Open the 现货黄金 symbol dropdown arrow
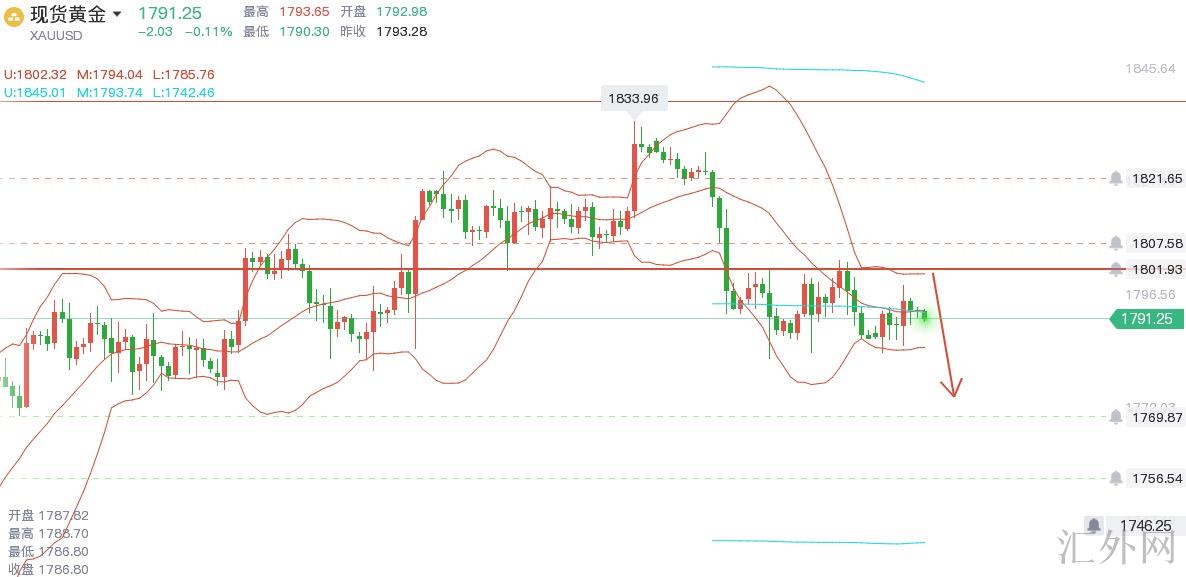 116,14
